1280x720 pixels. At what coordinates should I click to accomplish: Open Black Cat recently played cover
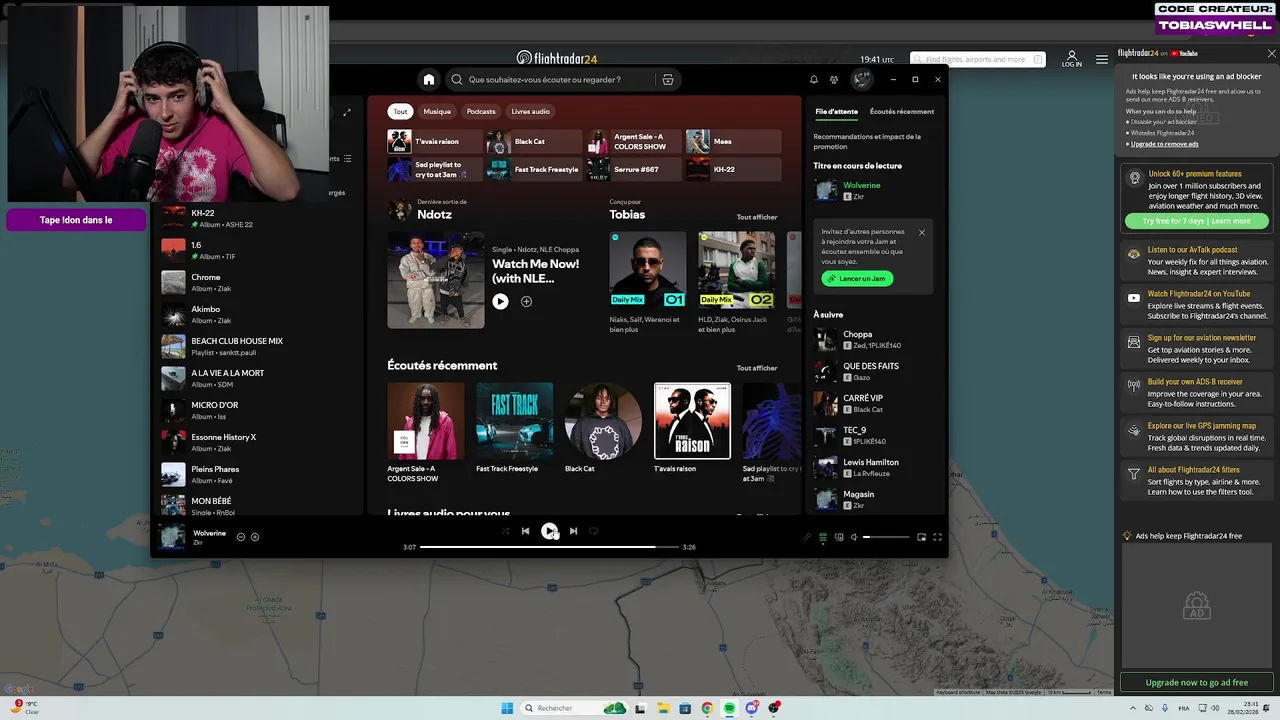[x=604, y=421]
